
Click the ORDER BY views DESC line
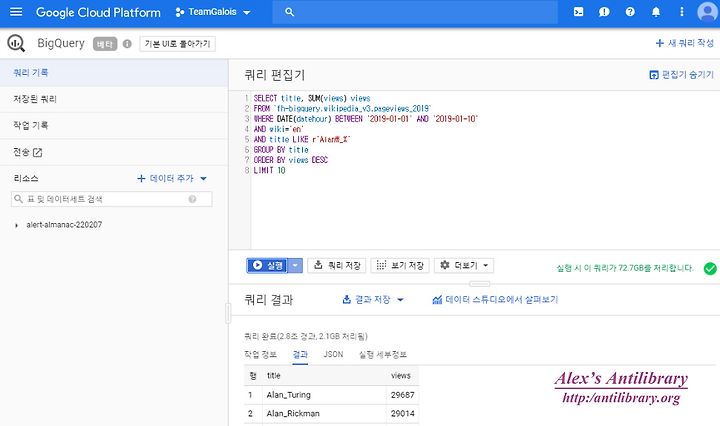(291, 160)
